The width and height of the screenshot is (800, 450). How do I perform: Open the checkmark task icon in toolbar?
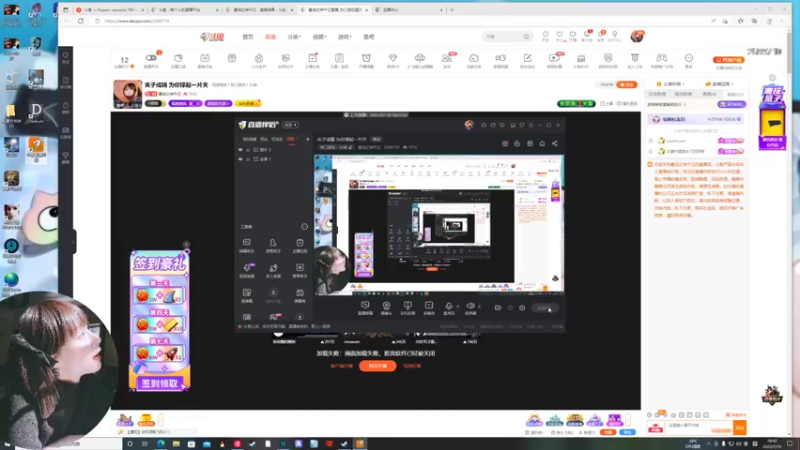[312, 58]
